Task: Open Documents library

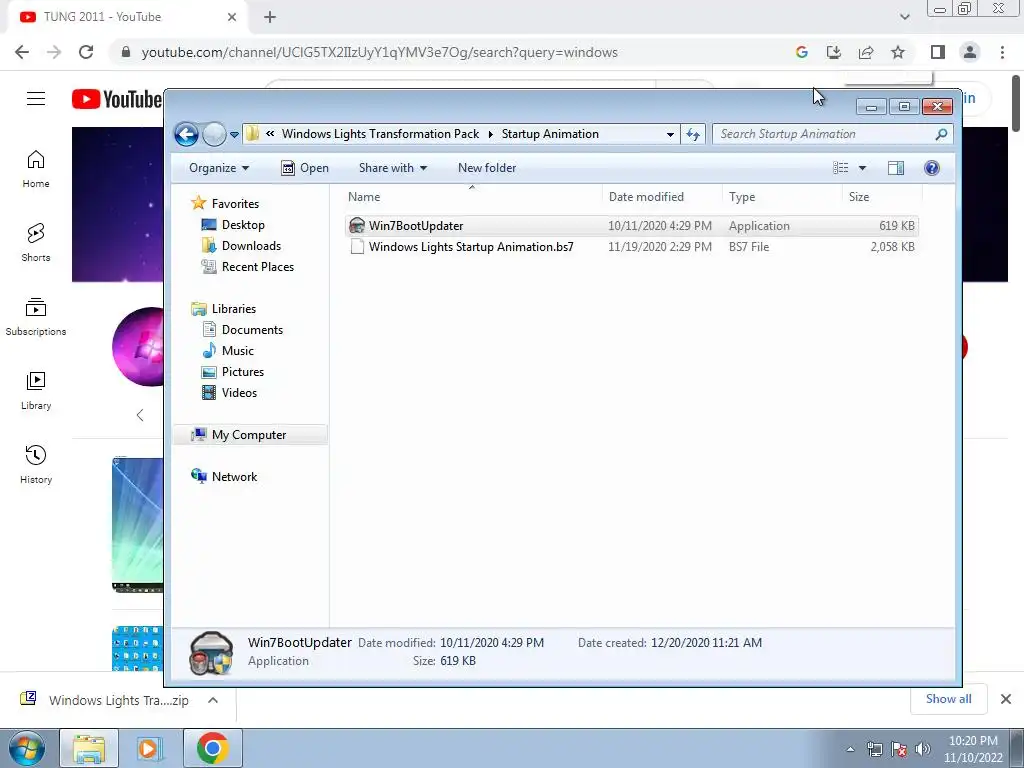Action: [x=242, y=330]
